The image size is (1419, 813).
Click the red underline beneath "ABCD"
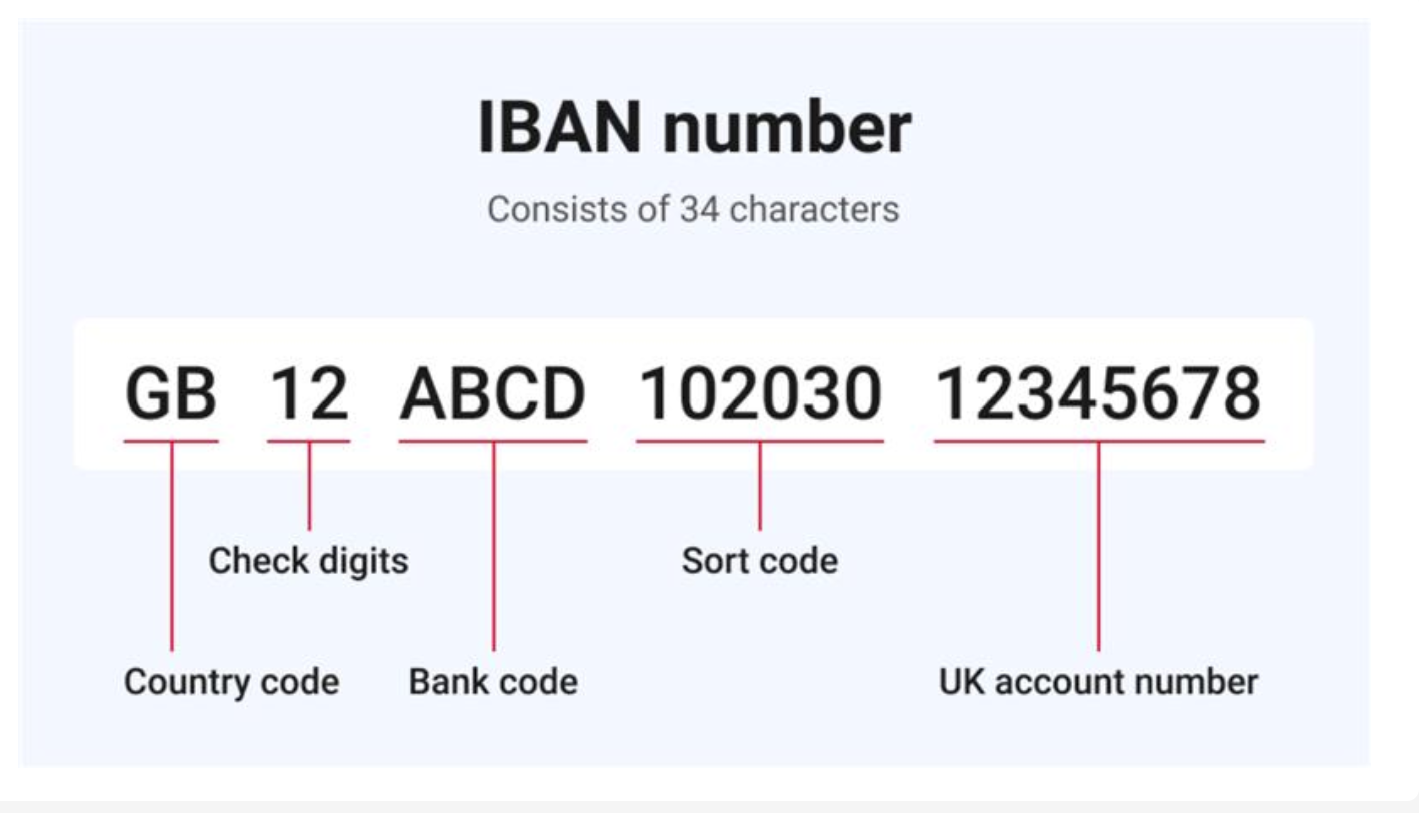(x=493, y=441)
